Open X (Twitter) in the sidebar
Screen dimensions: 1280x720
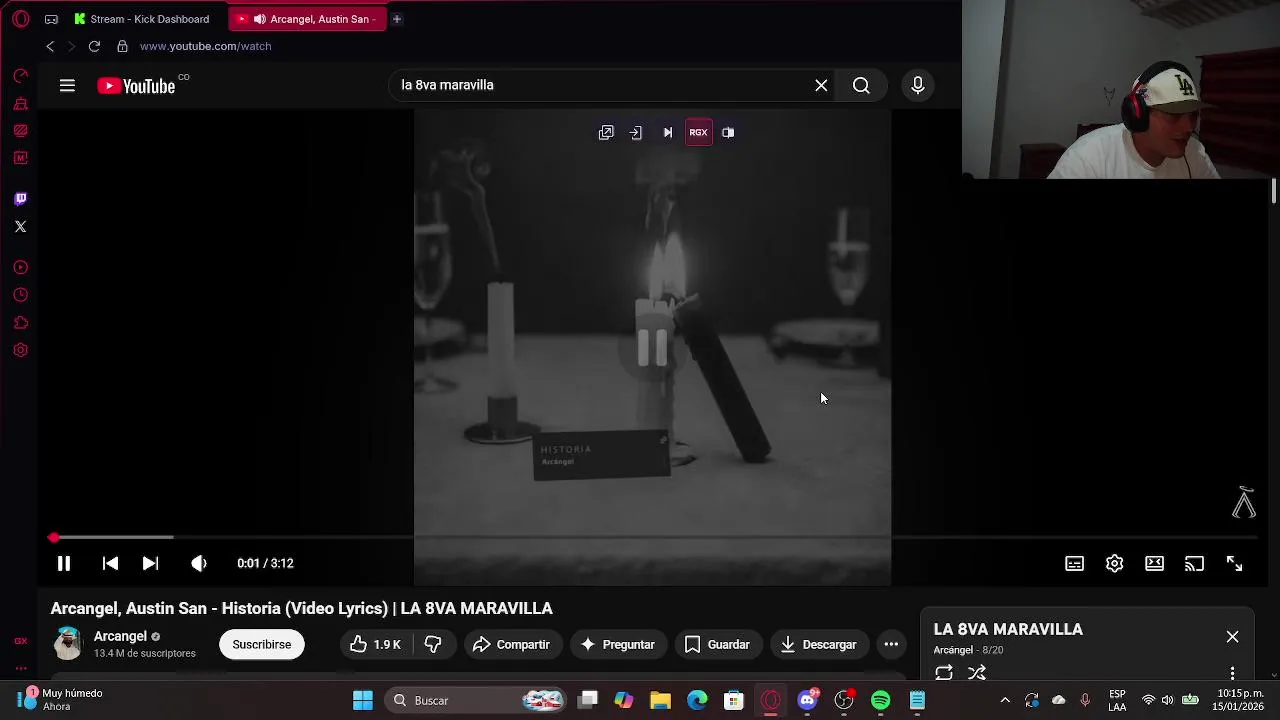(x=20, y=227)
